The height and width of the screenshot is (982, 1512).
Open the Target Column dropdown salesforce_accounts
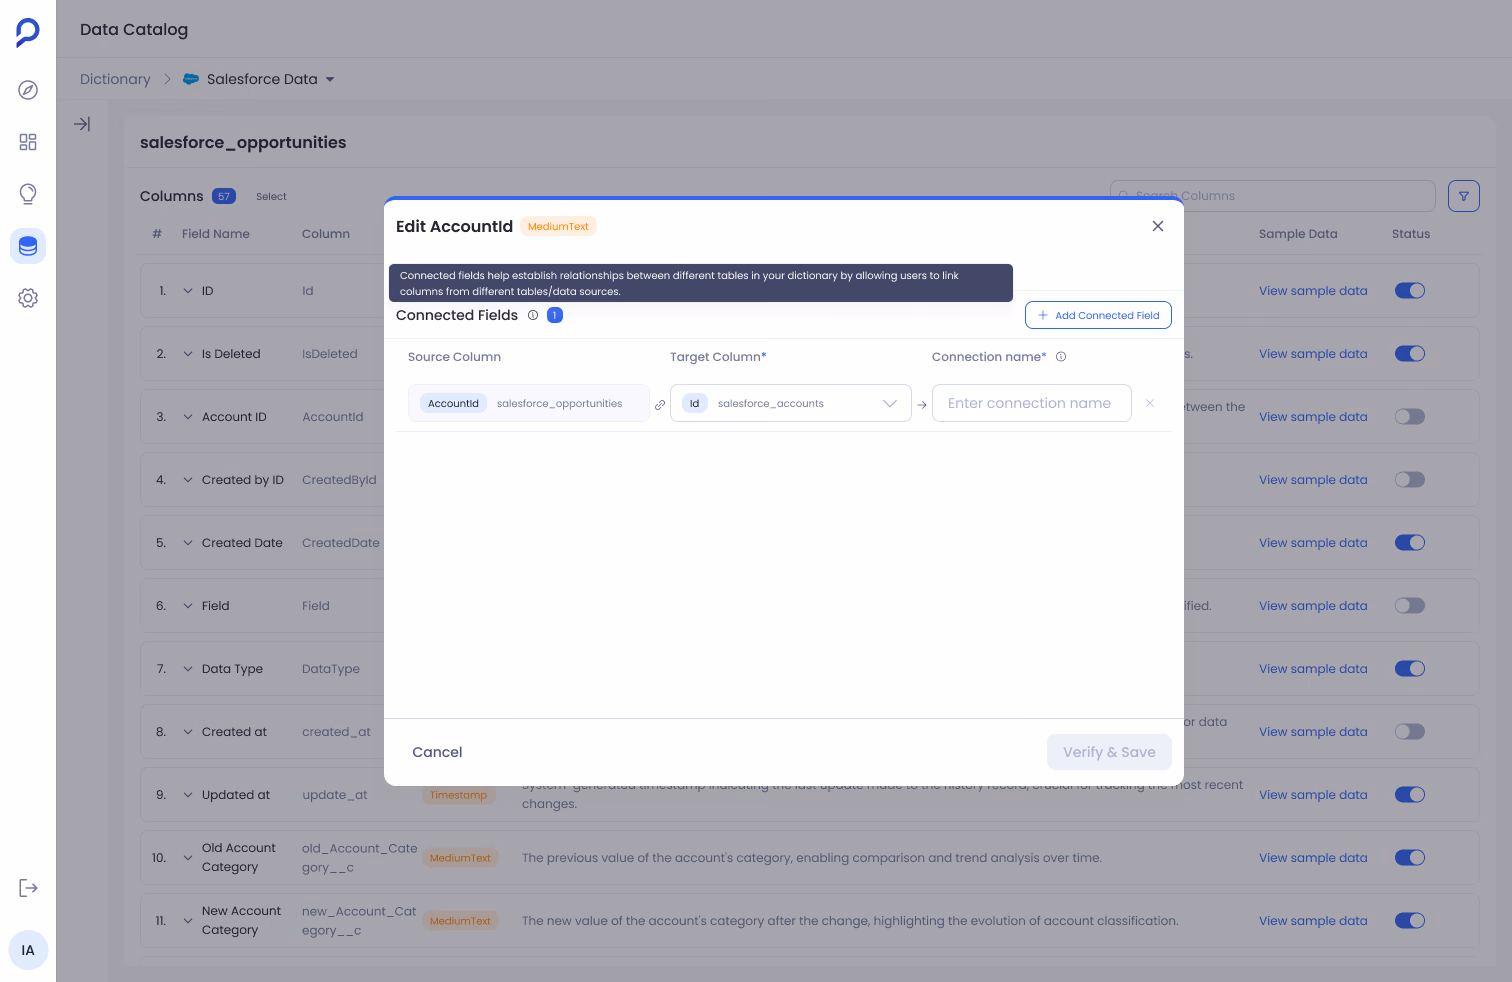[x=791, y=403]
